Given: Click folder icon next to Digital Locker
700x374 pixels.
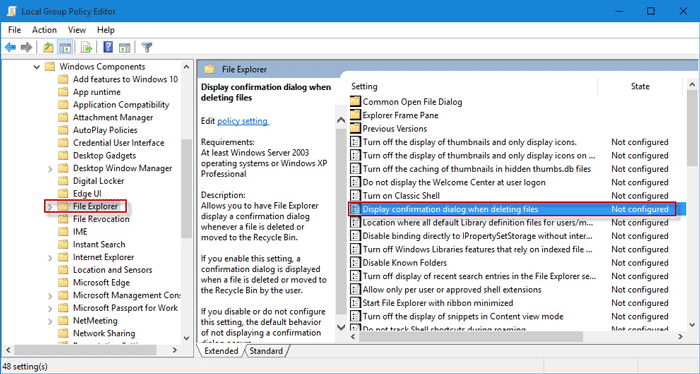Looking at the screenshot, I should pyautogui.click(x=63, y=181).
